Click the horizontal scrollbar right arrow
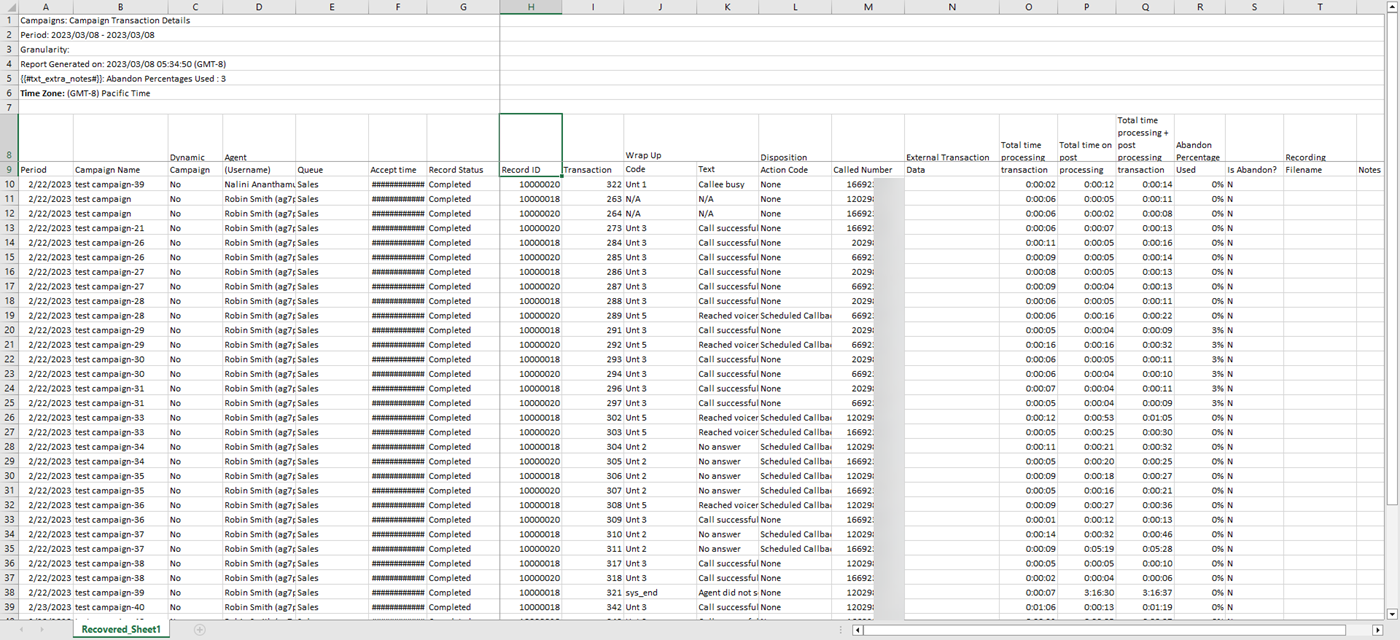The image size is (1400, 640). point(1380,630)
